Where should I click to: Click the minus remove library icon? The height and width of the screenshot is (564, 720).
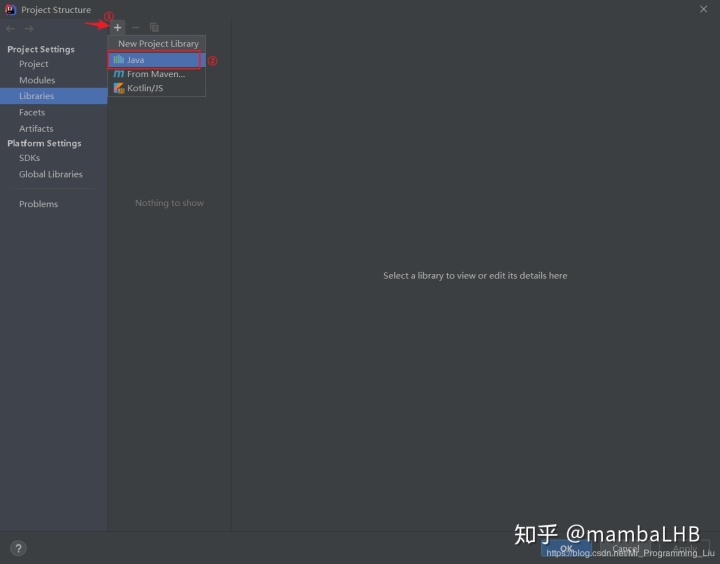click(135, 28)
